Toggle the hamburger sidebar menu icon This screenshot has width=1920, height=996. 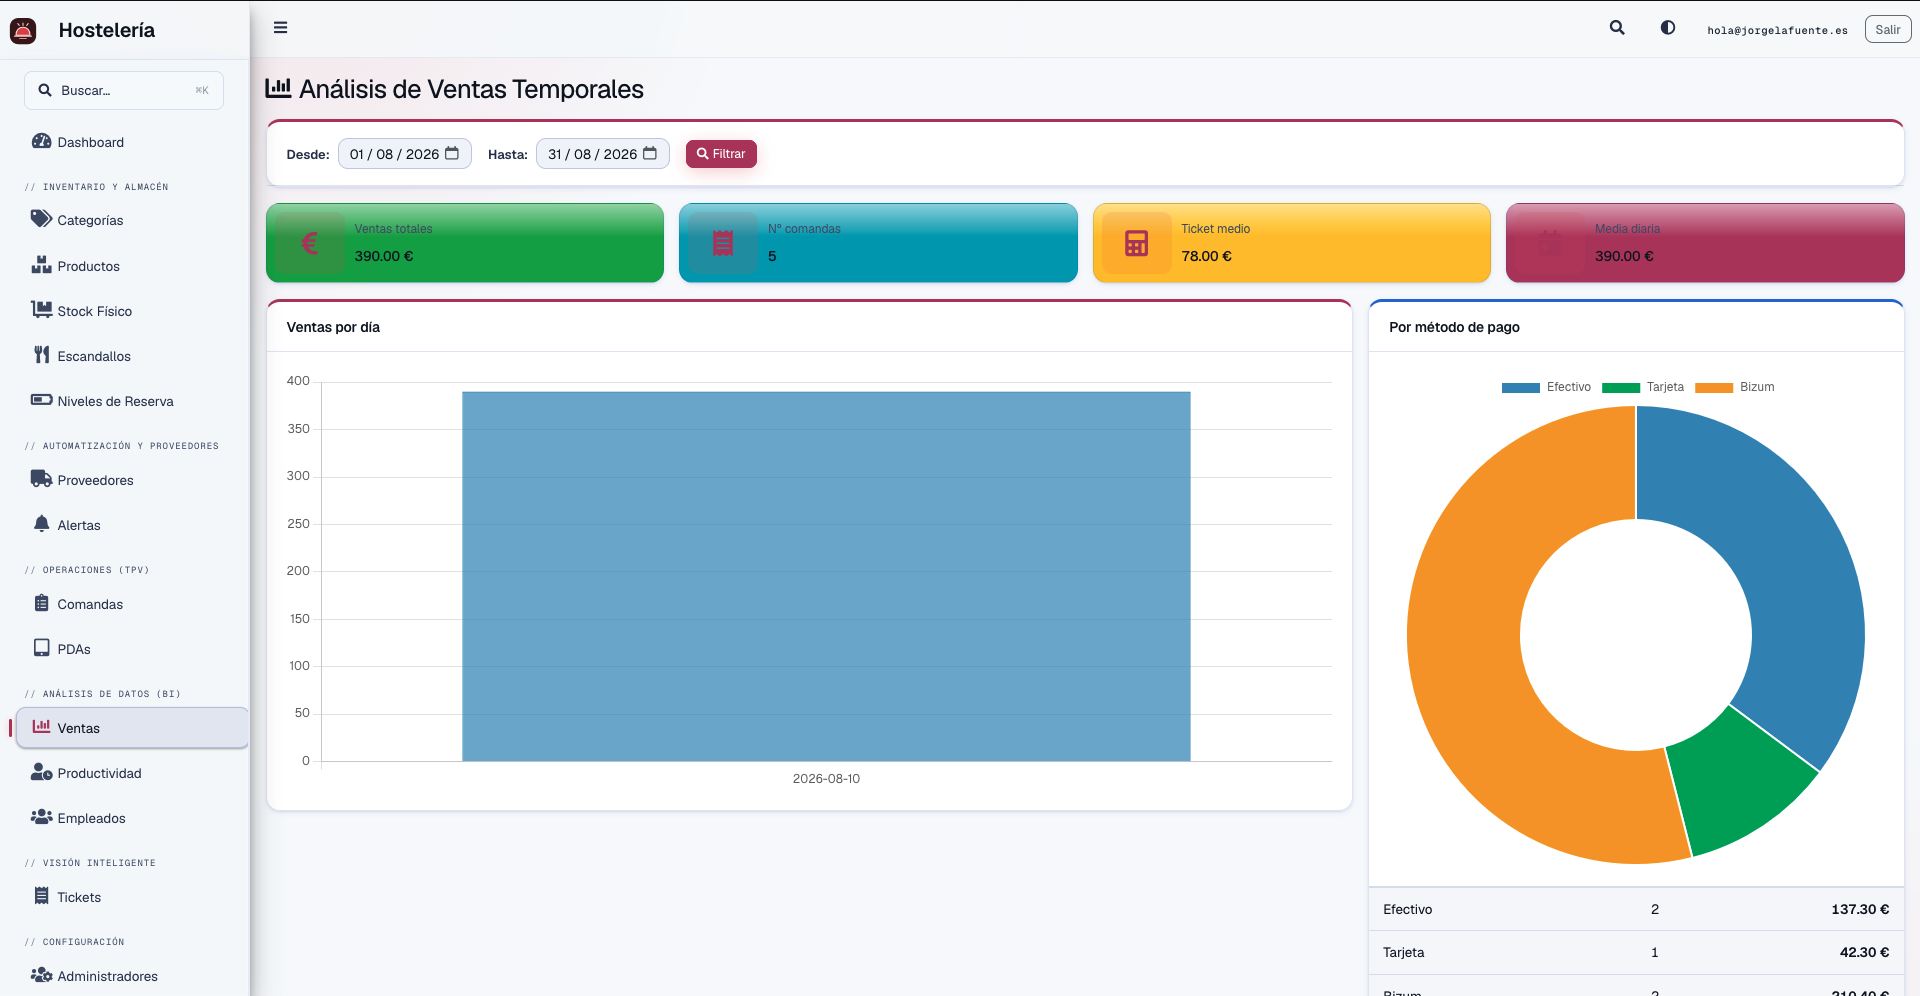coord(280,28)
